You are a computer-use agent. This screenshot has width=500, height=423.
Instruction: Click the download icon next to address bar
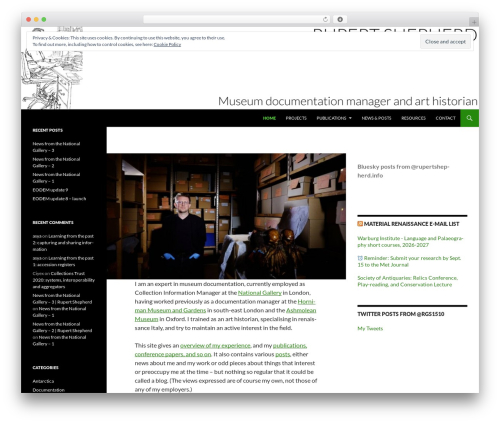[340, 20]
